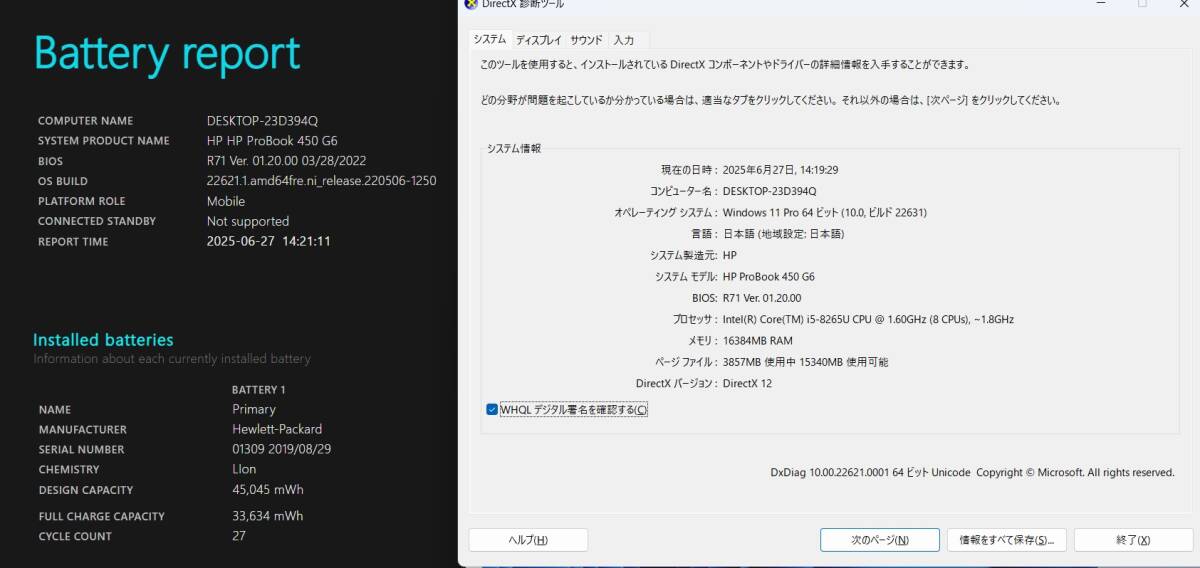
Task: Click システム製造元 value HP
Action: pos(729,255)
